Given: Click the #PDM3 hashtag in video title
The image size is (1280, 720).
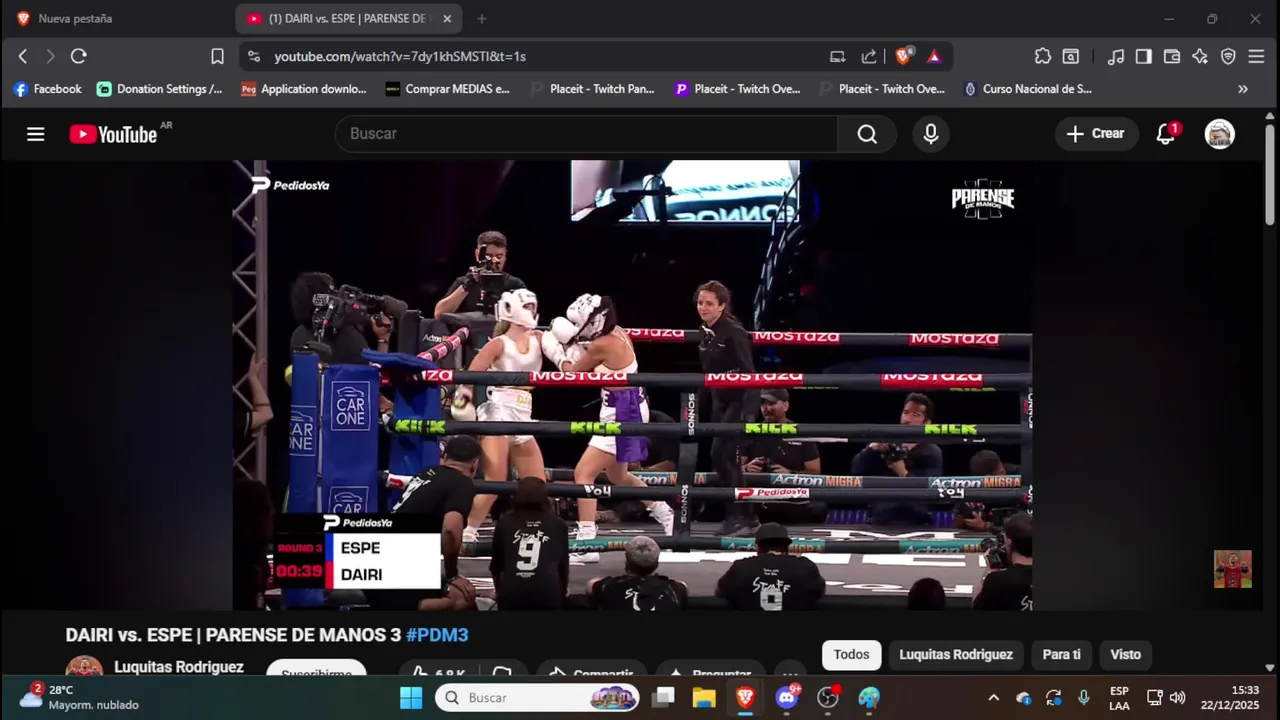Looking at the screenshot, I should [x=437, y=635].
